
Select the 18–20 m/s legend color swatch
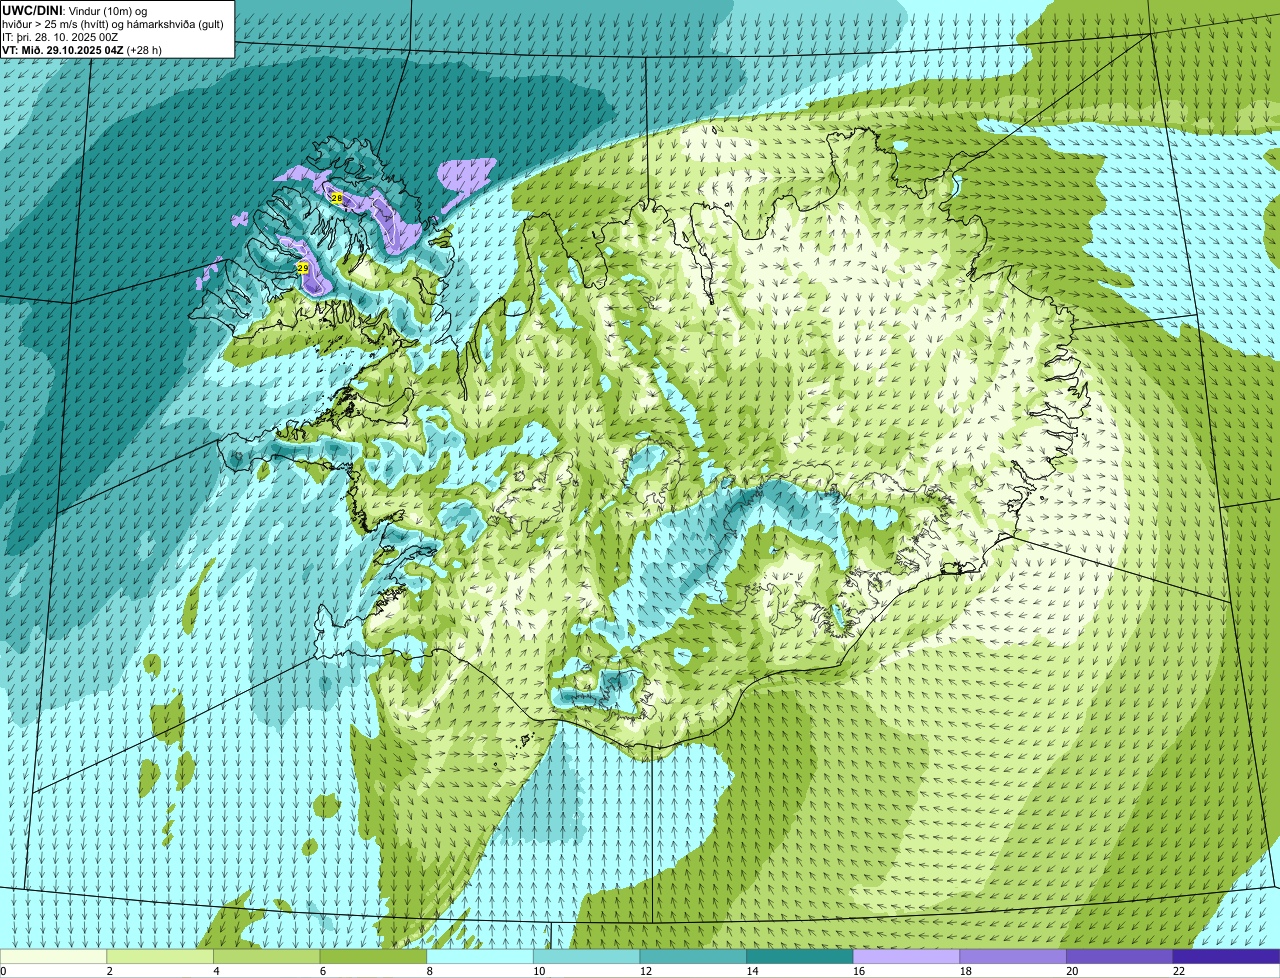(1013, 956)
